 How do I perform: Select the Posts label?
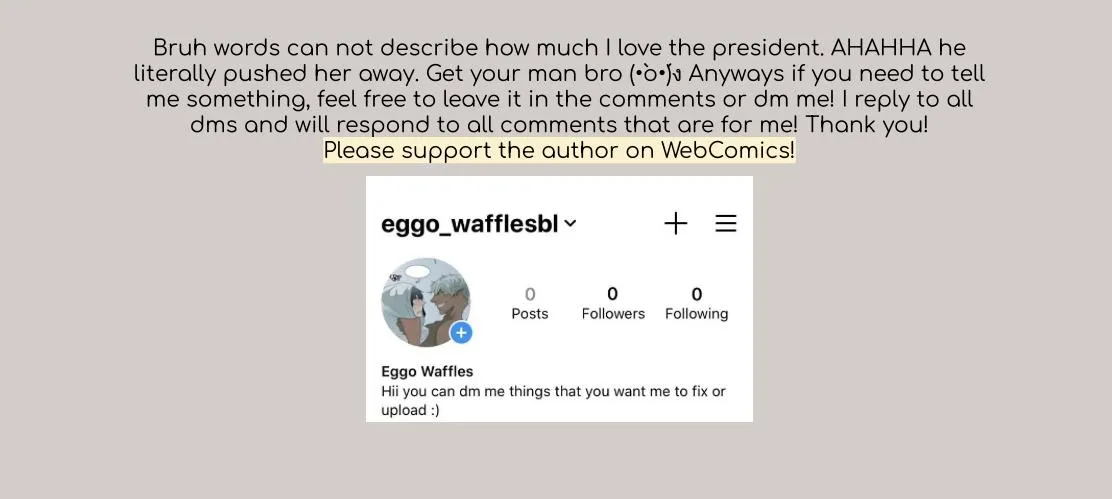(530, 313)
